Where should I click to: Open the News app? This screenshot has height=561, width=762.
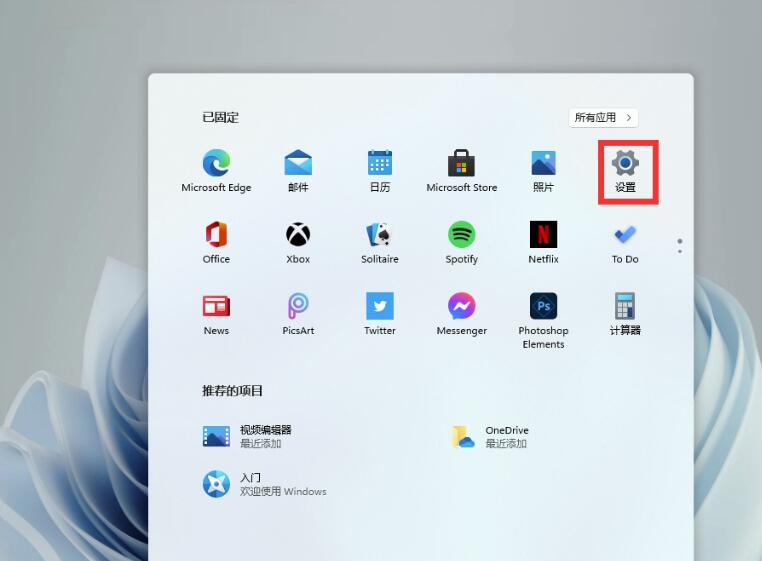coord(216,314)
